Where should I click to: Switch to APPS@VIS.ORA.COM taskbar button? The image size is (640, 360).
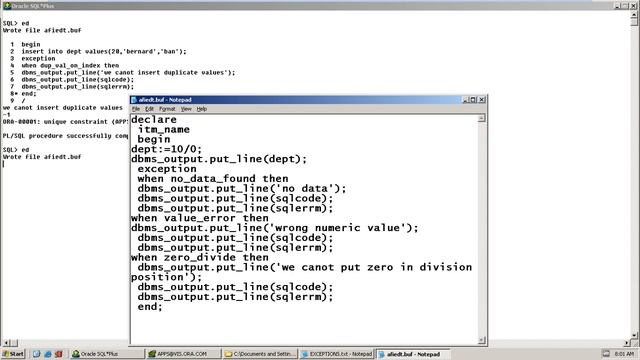click(x=183, y=354)
